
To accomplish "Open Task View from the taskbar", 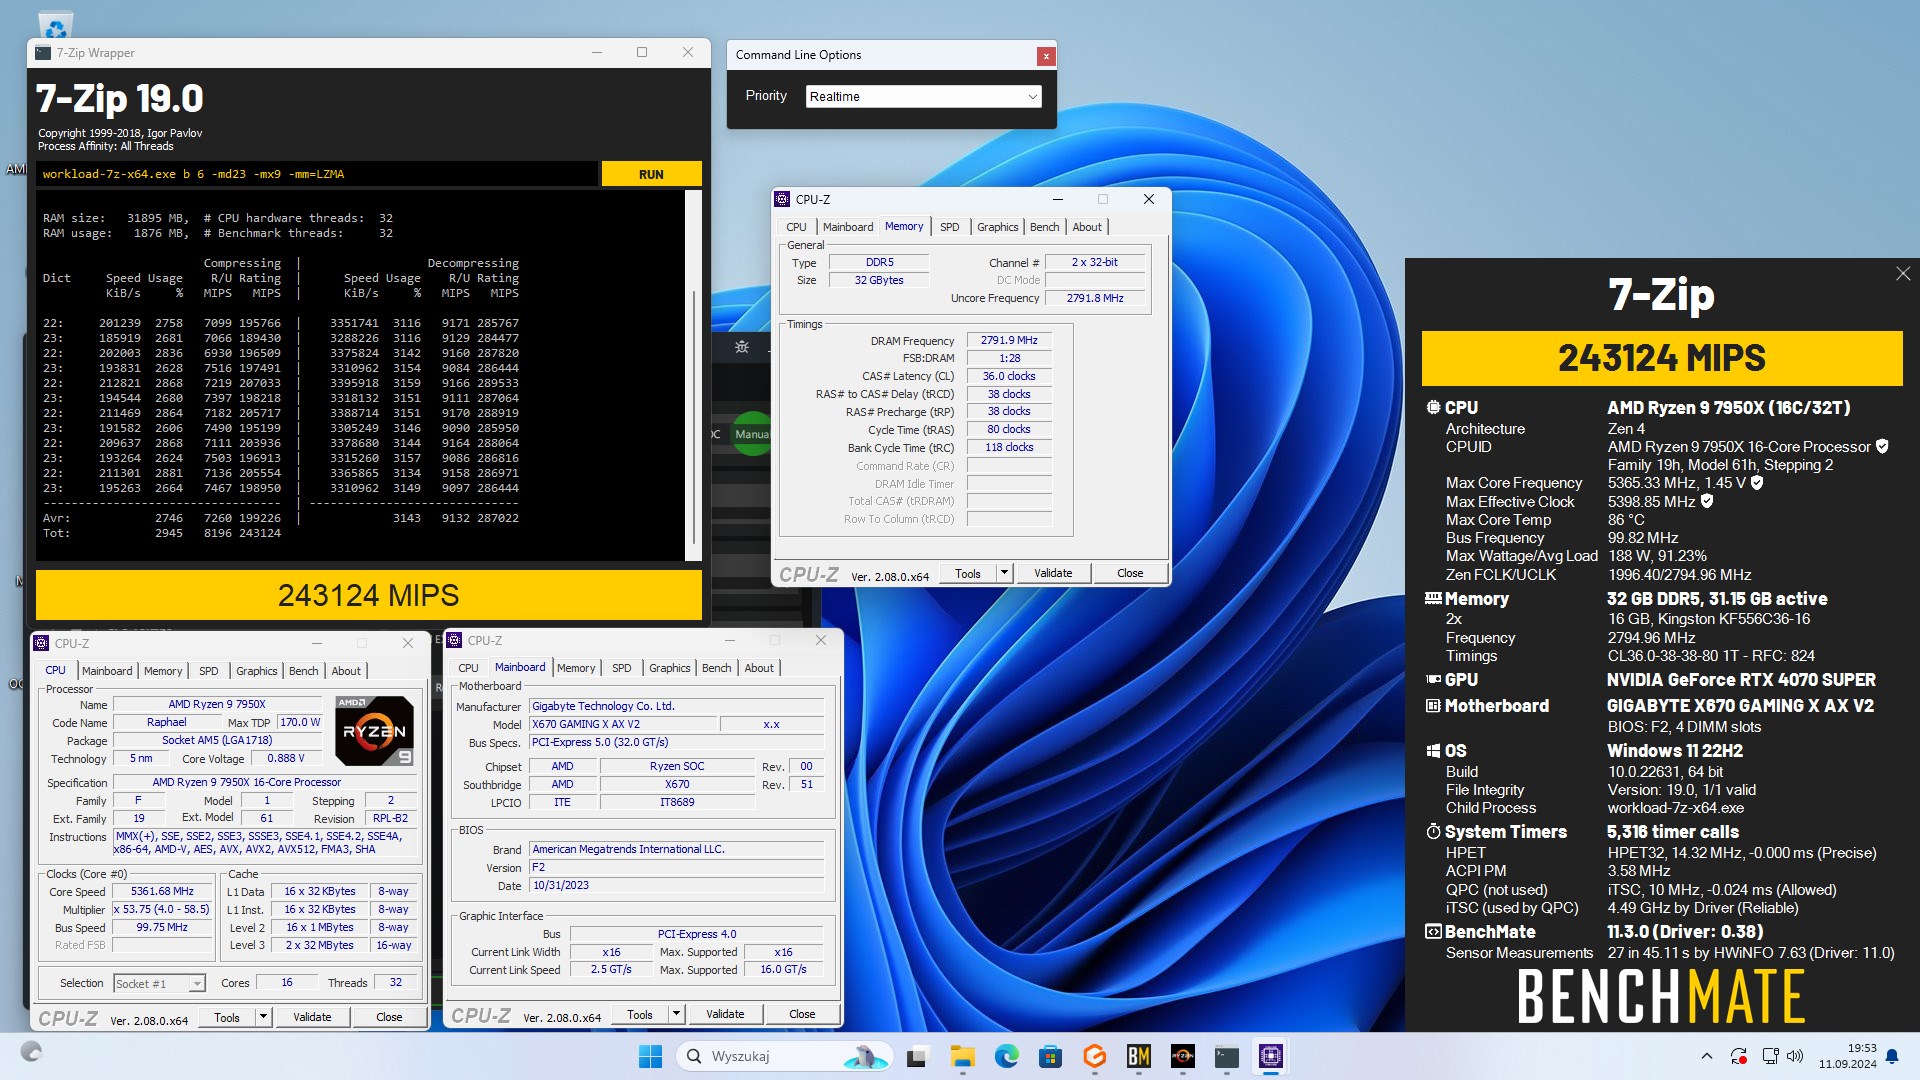I will coord(917,1056).
